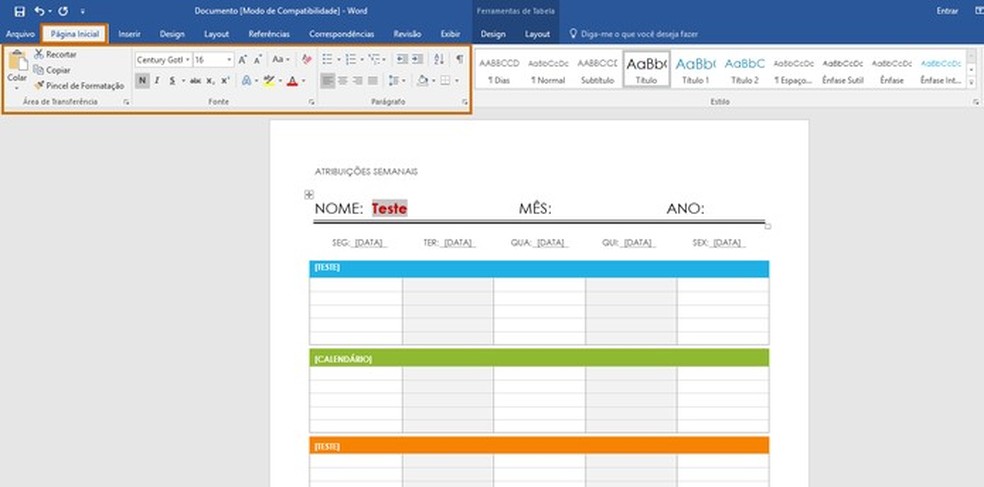
Task: Click the table move handle above NOME
Action: (309, 195)
